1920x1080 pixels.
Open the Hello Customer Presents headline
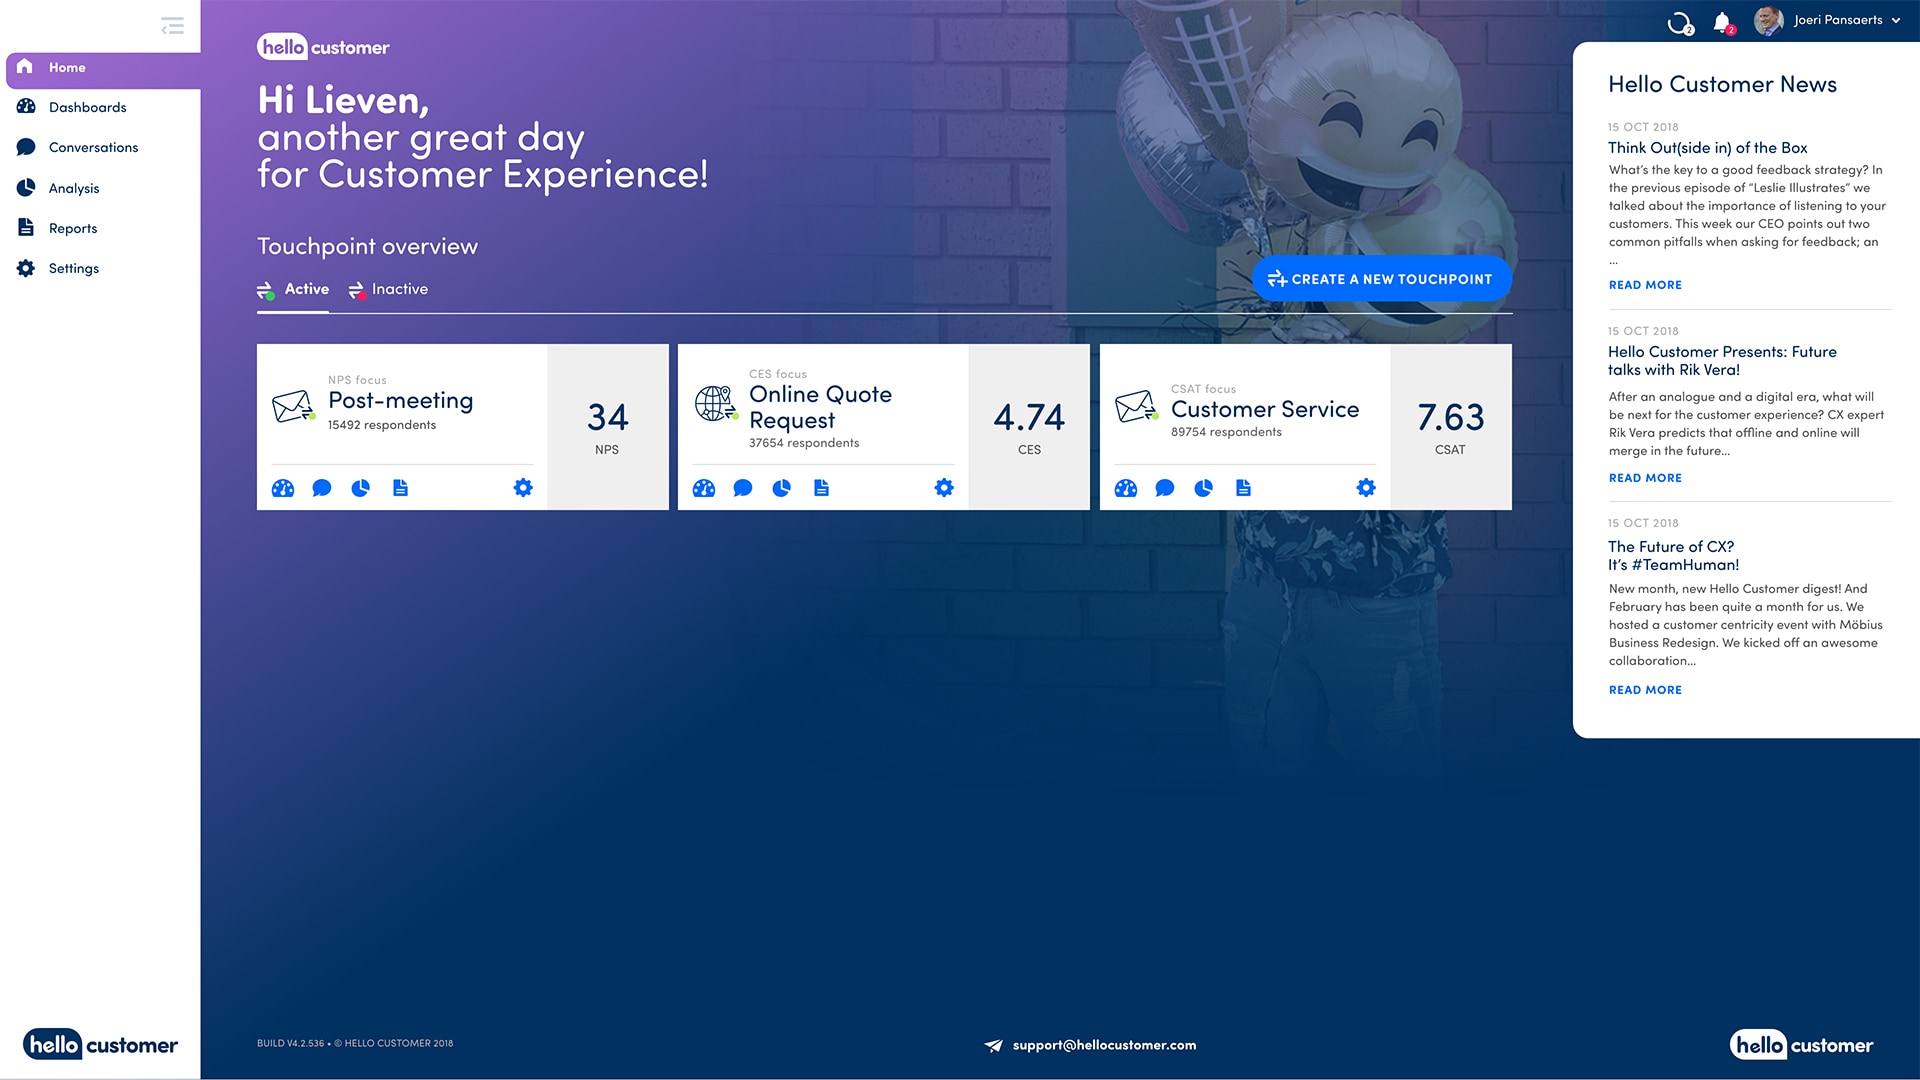tap(1722, 361)
